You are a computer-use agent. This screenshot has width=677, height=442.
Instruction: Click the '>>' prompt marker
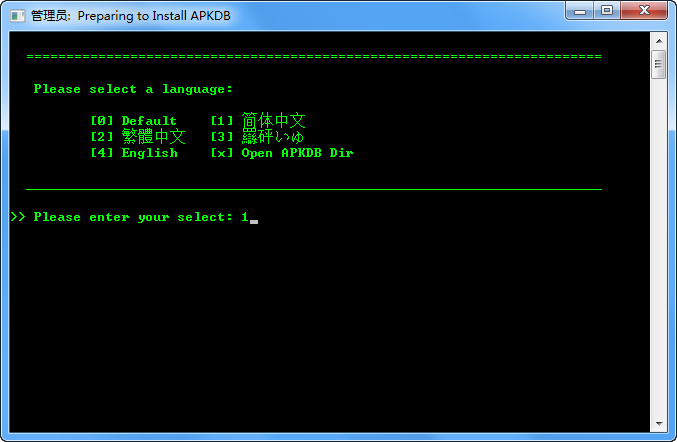coord(18,217)
